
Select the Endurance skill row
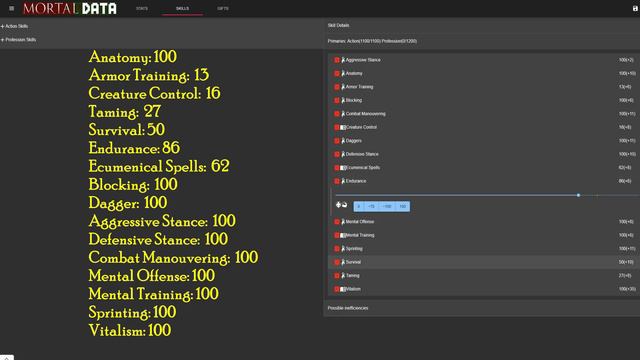coord(484,181)
